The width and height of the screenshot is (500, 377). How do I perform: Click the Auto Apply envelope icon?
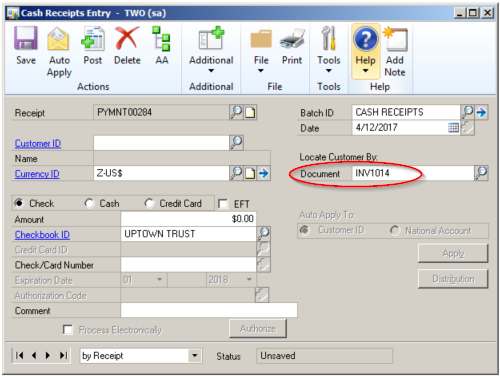pos(58,39)
